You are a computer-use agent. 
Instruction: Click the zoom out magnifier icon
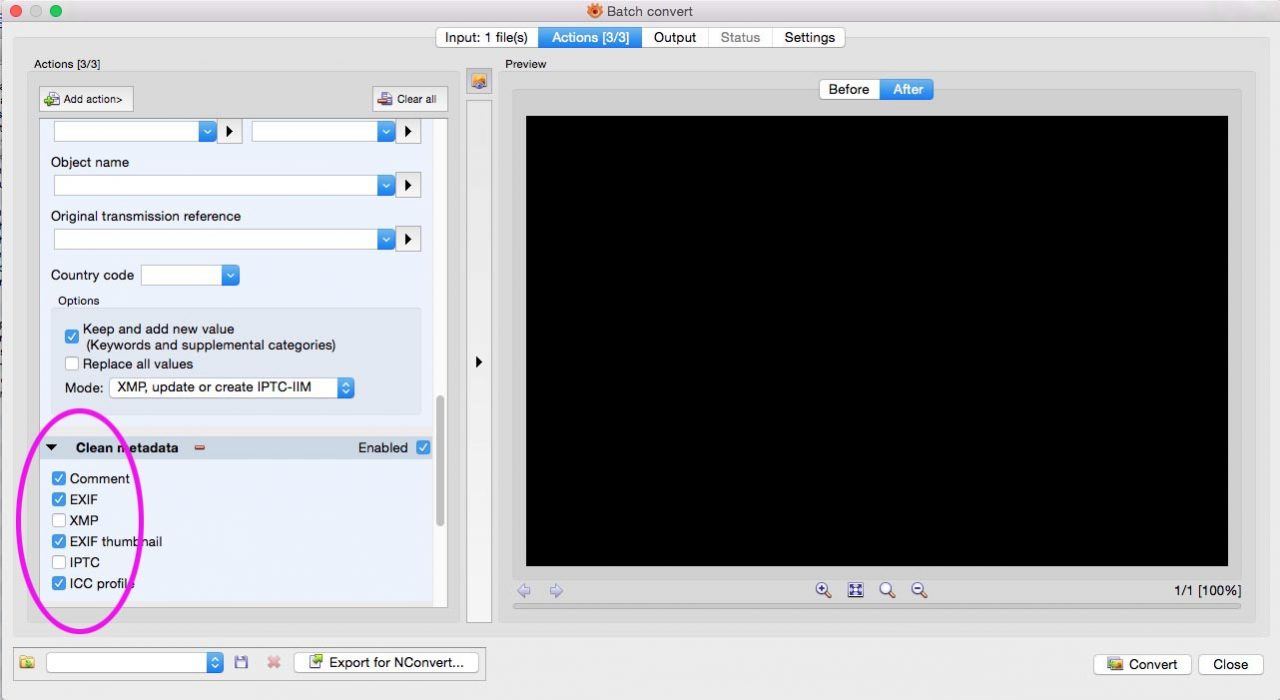coord(919,590)
